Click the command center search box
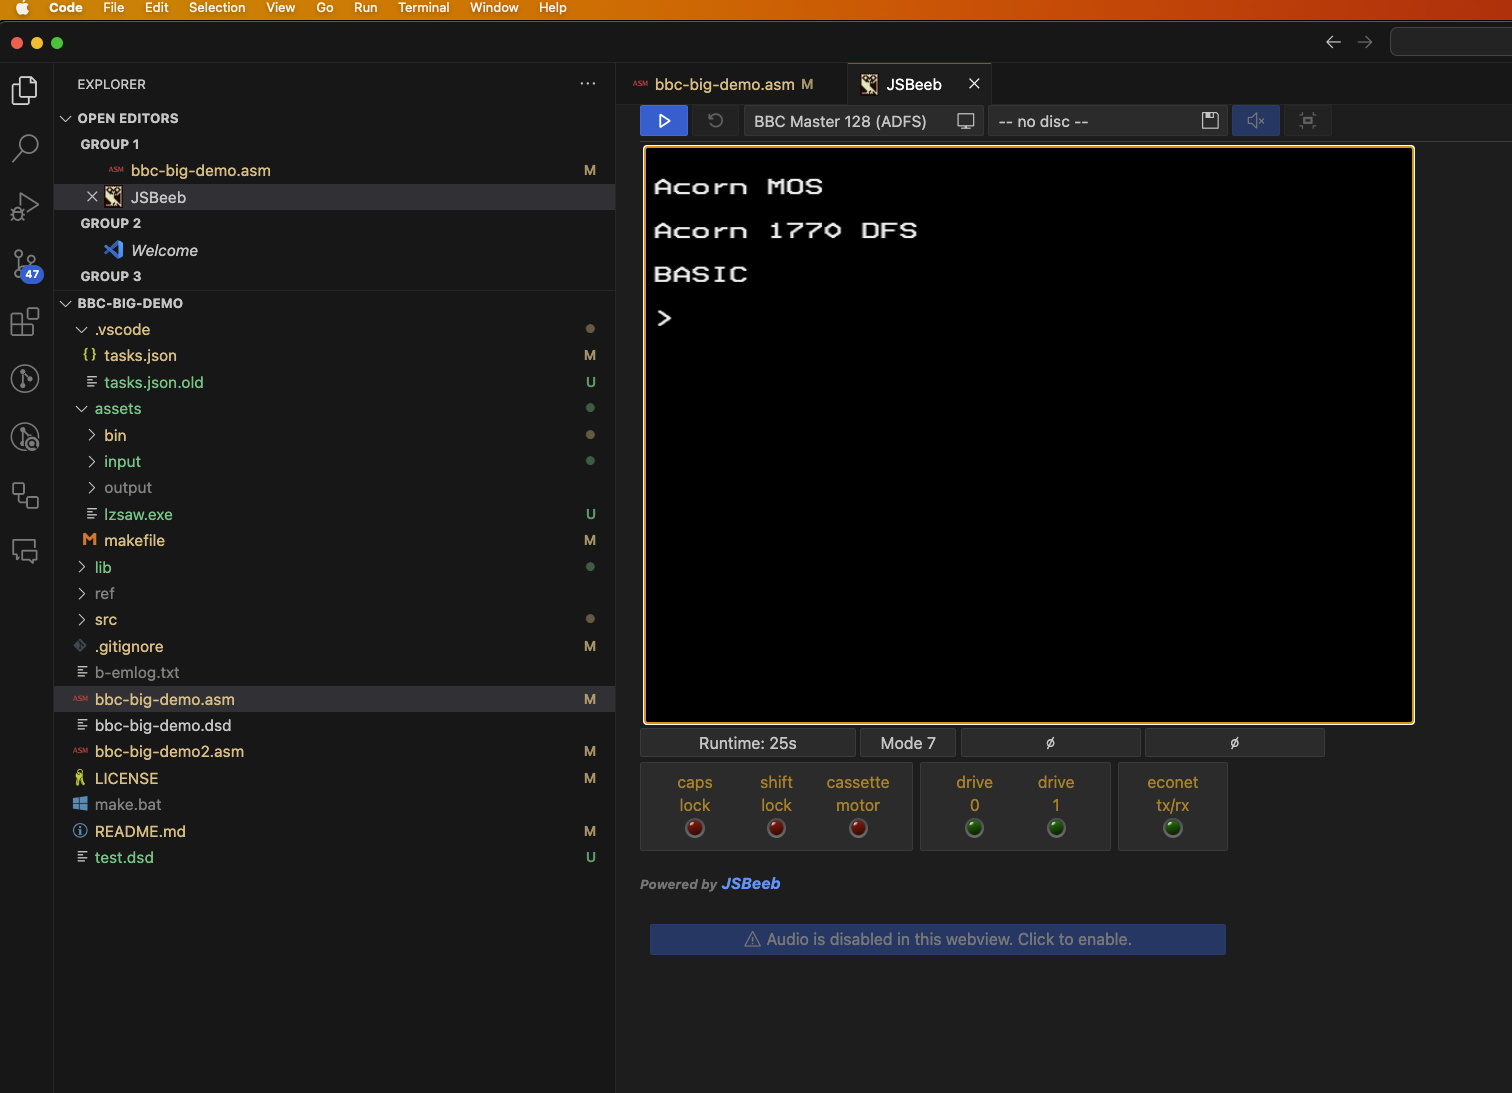Screen dimensions: 1512x1093 point(1451,42)
